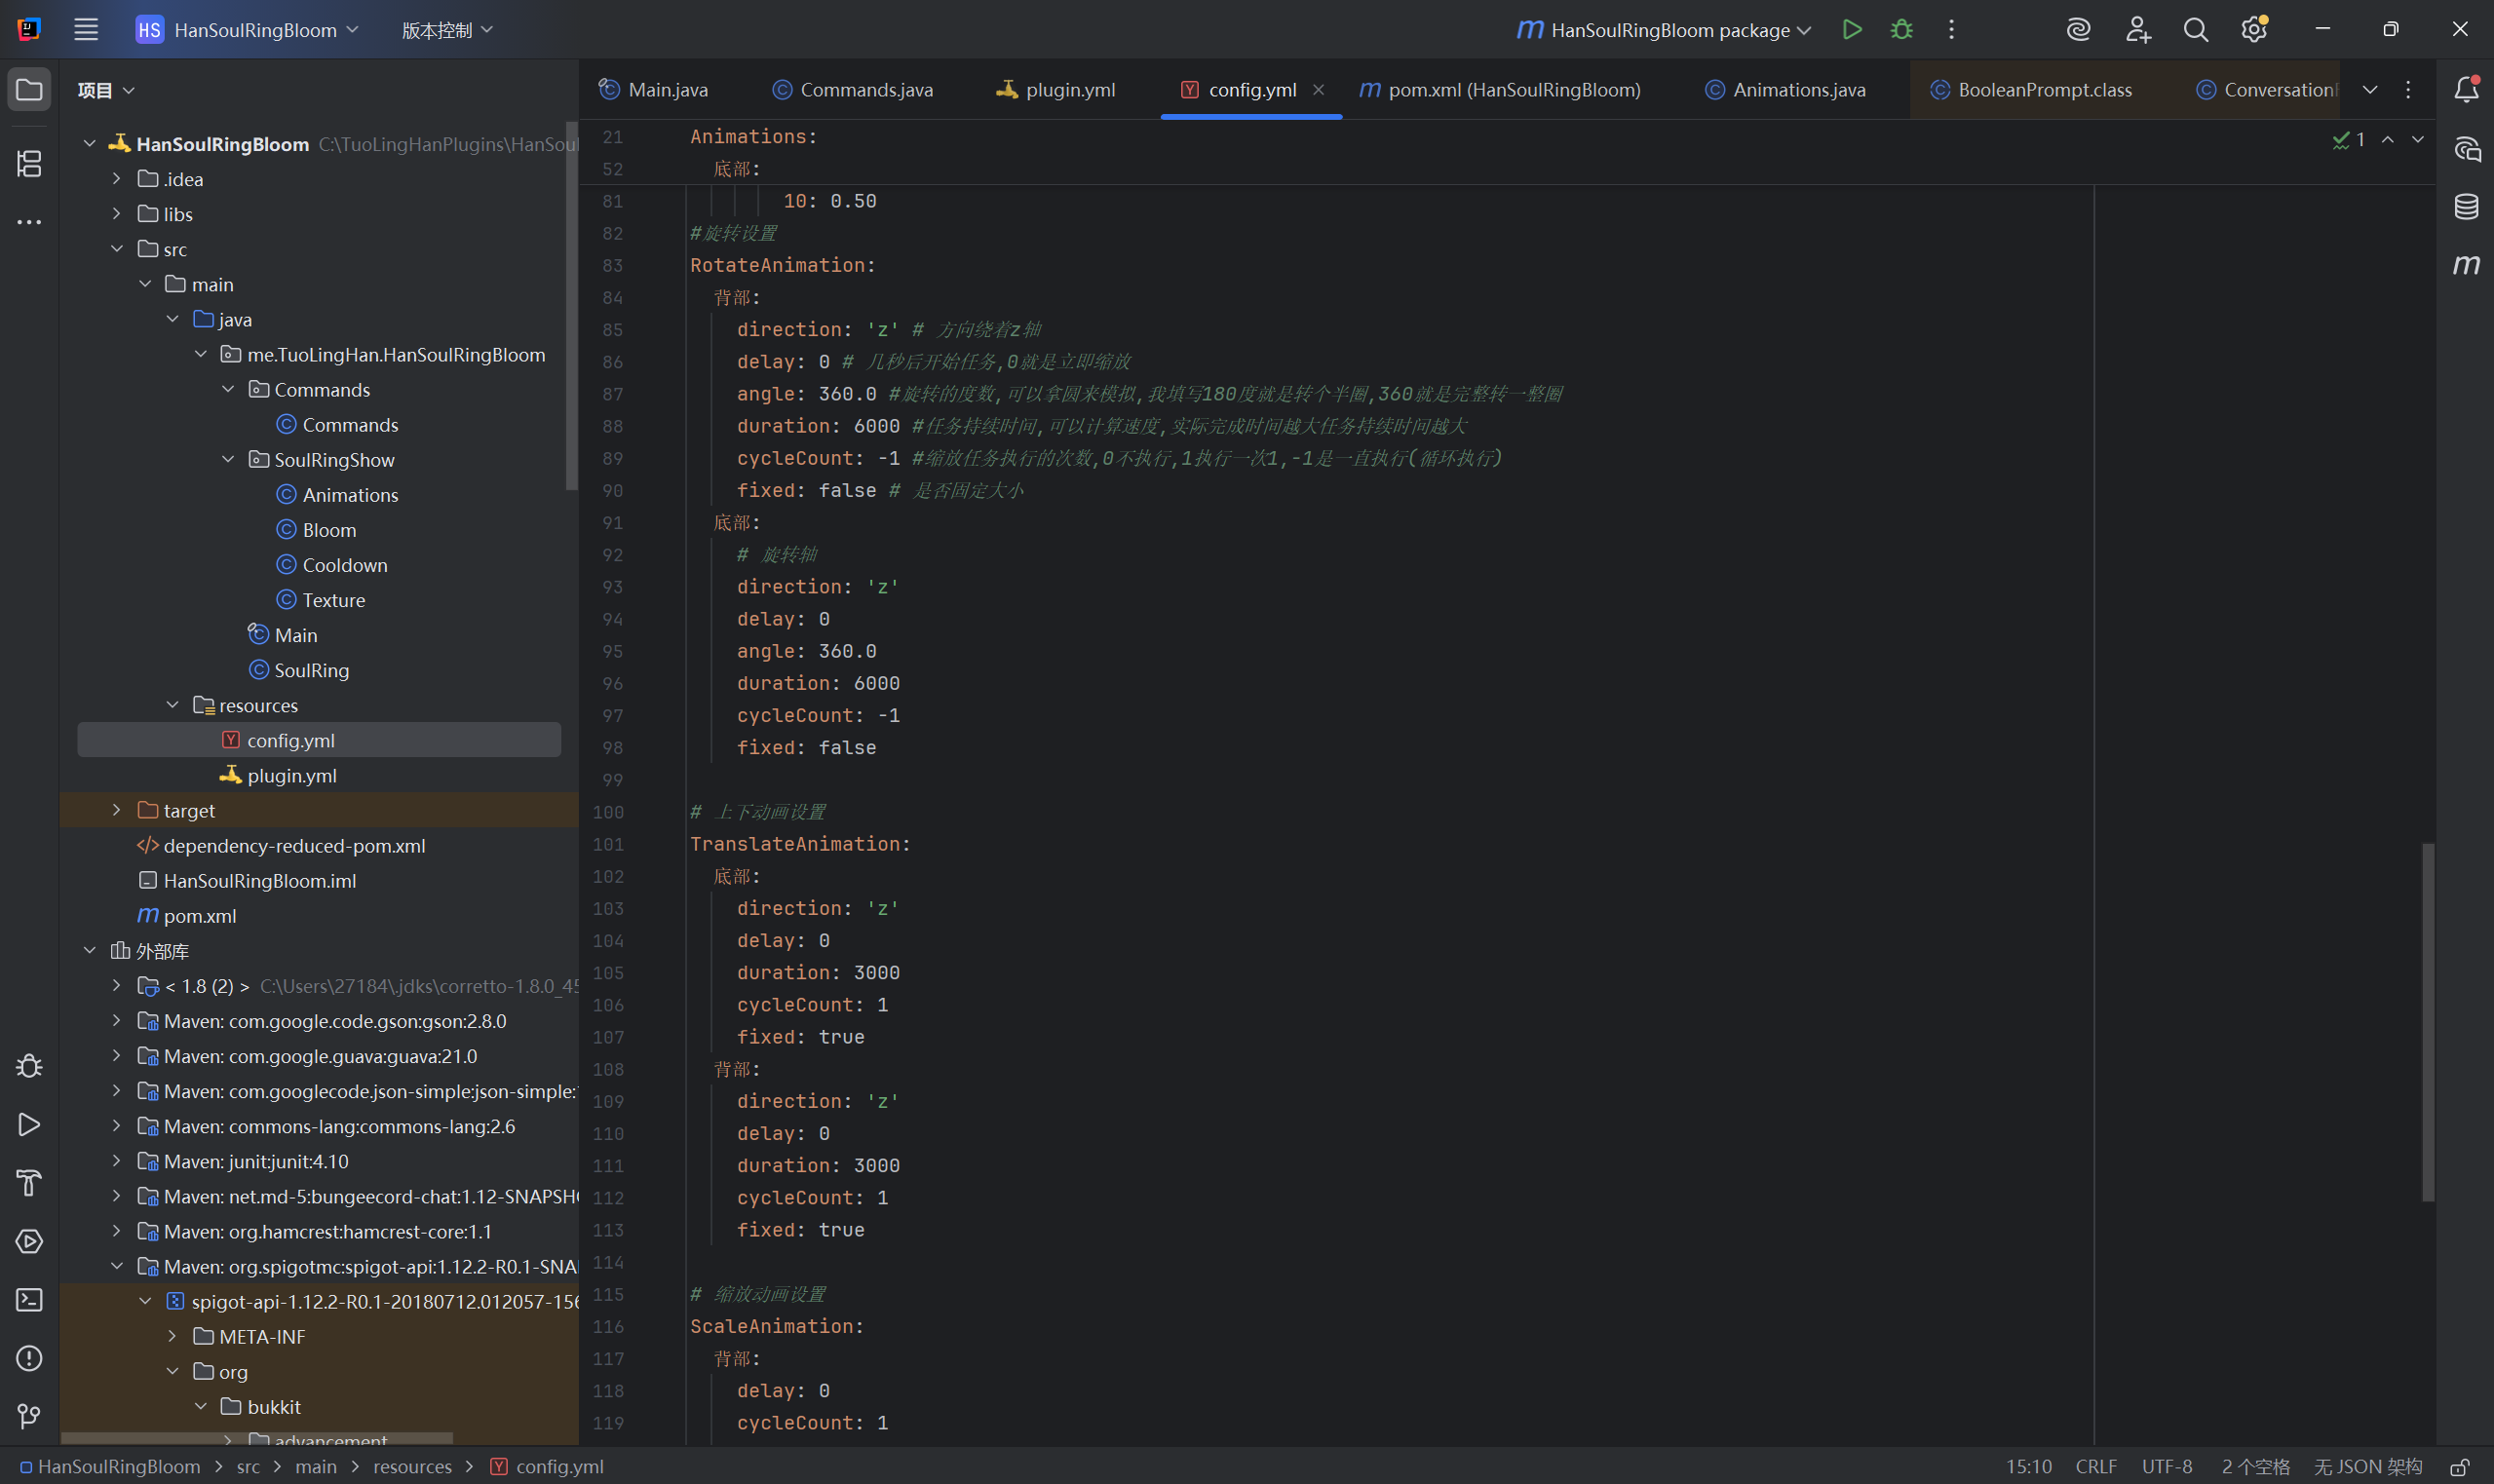The height and width of the screenshot is (1484, 2494).
Task: Open the AI assistant swirl icon in title bar
Action: [x=2079, y=30]
